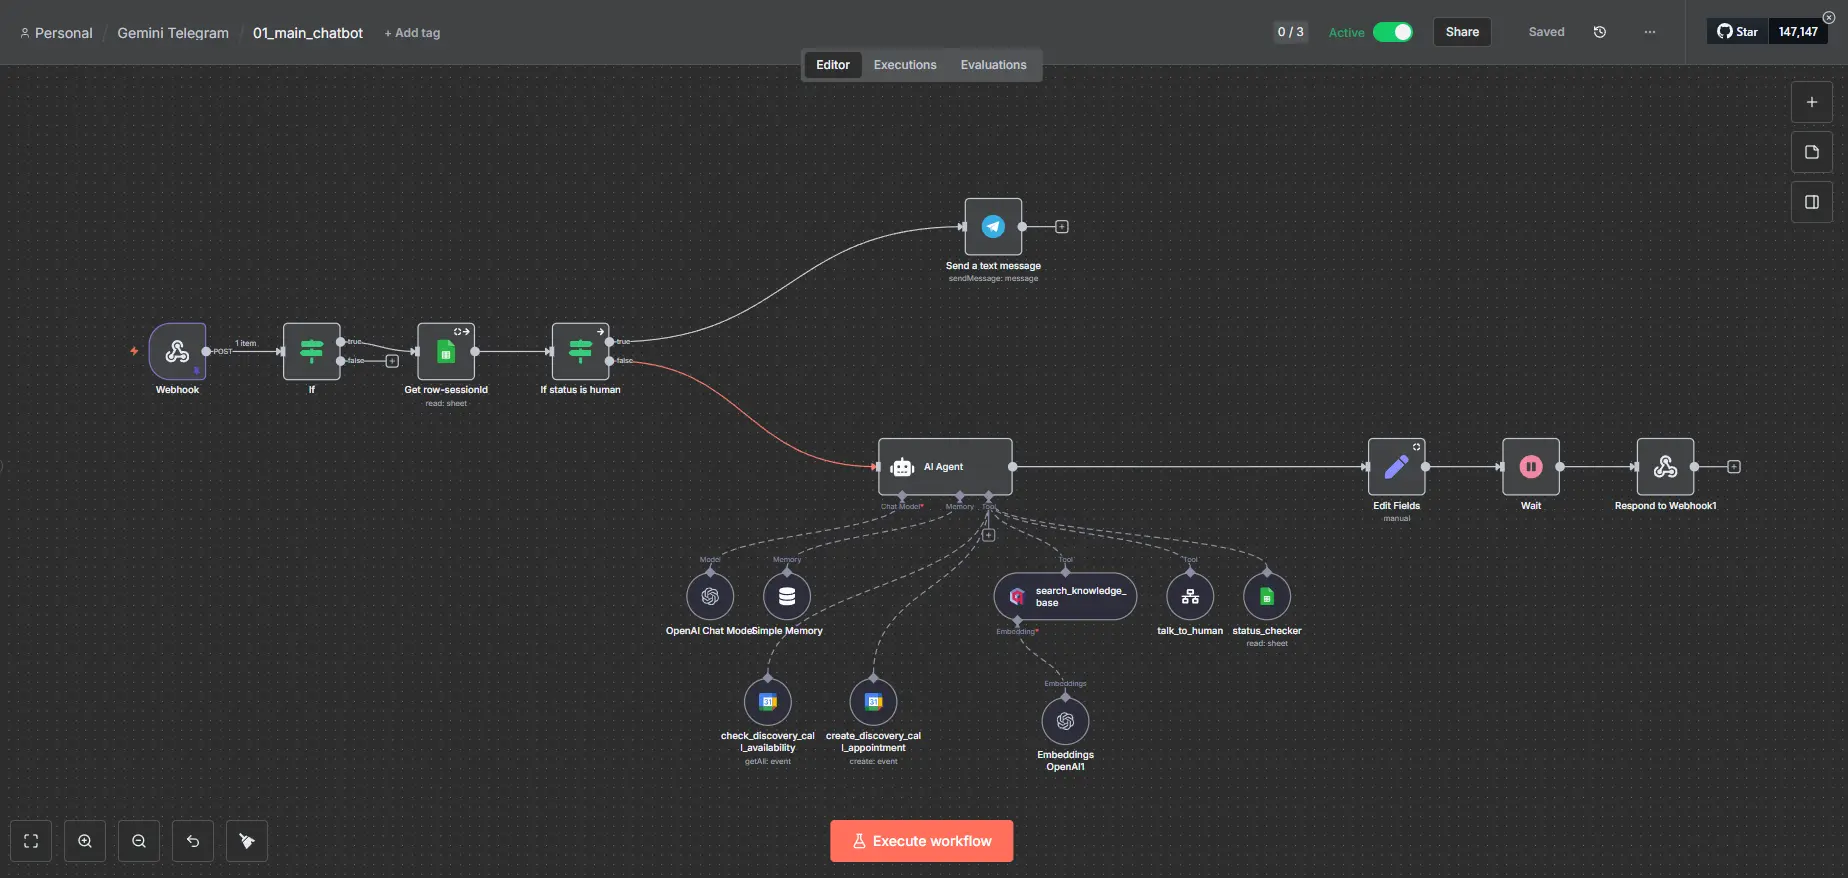The image size is (1848, 878).
Task: Click the Execute workflow button
Action: click(921, 841)
